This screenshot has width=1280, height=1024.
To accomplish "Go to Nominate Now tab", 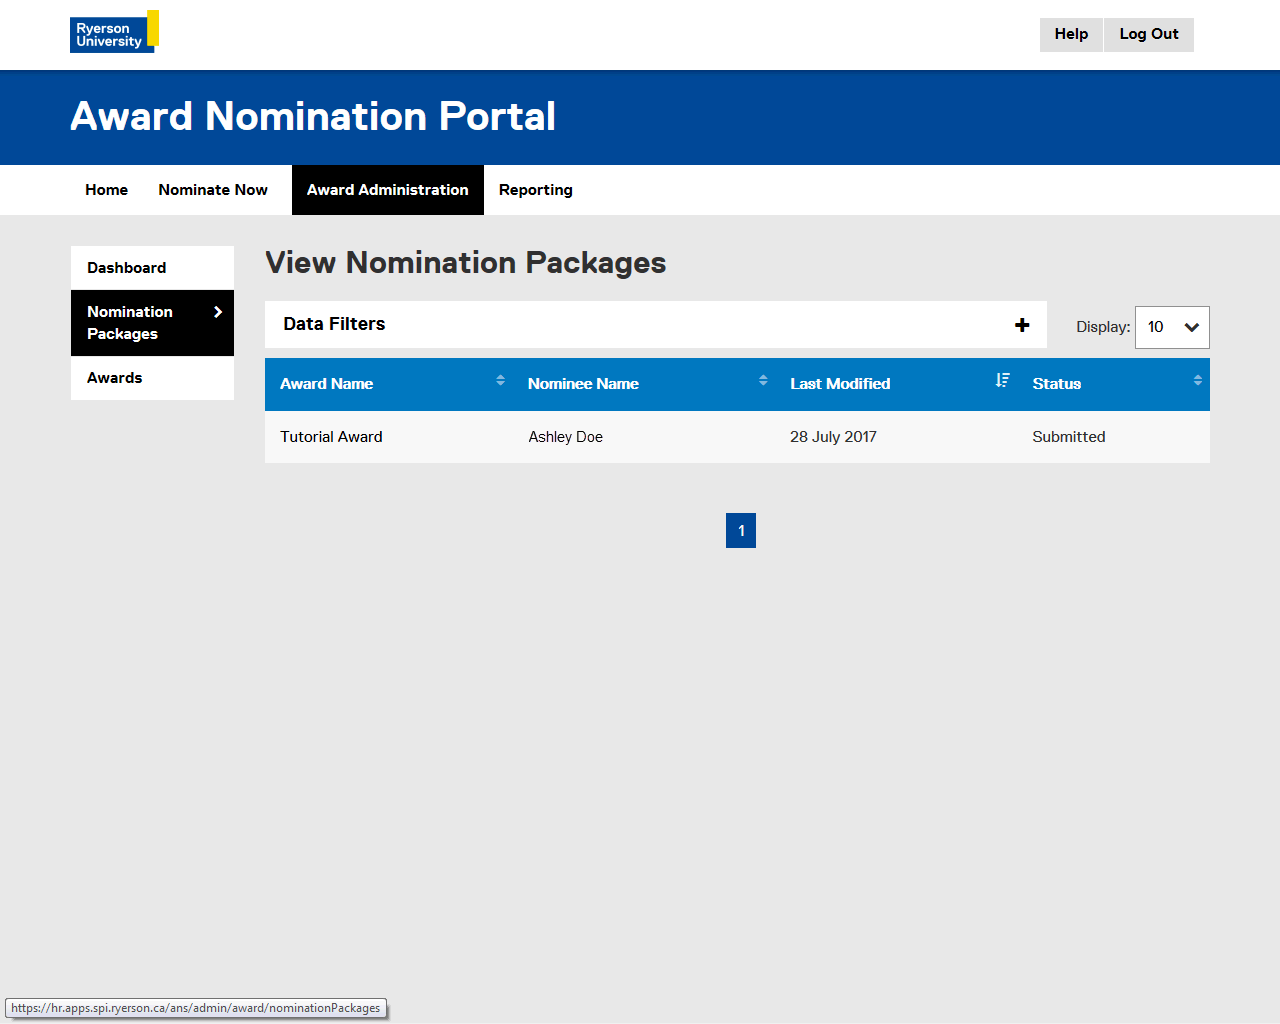I will click(213, 190).
